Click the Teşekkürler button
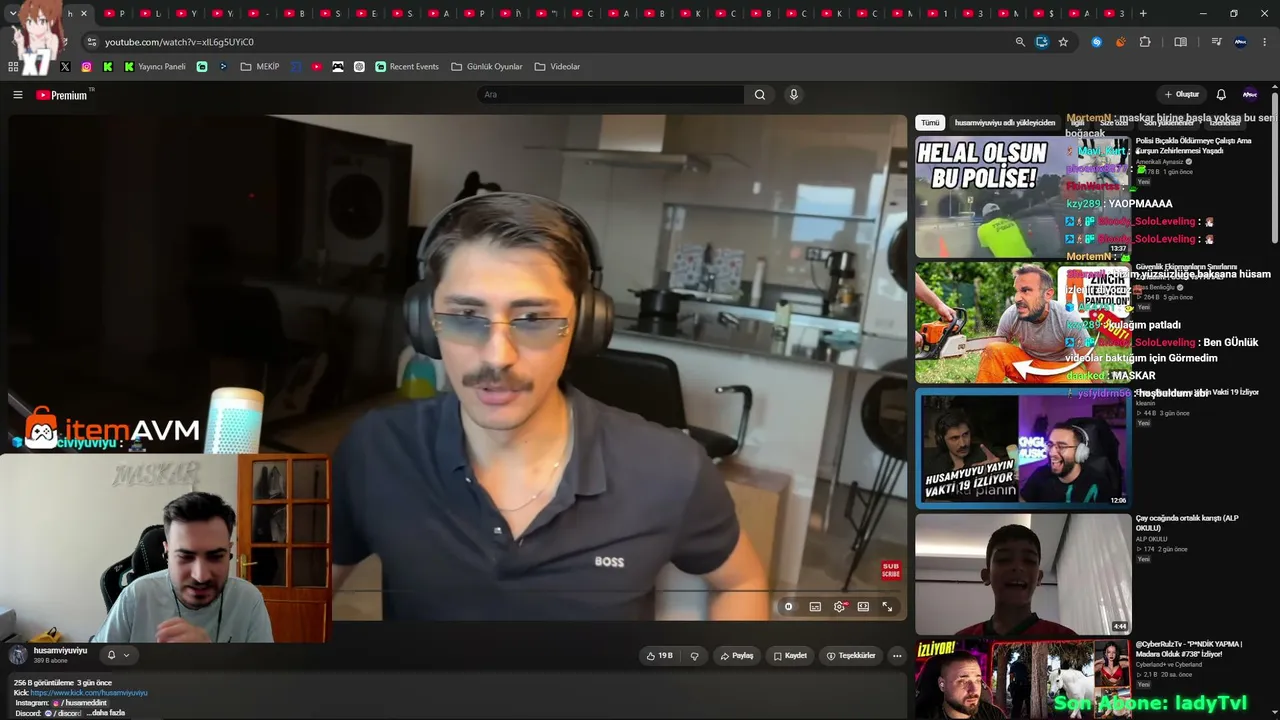Viewport: 1280px width, 720px height. click(x=851, y=656)
